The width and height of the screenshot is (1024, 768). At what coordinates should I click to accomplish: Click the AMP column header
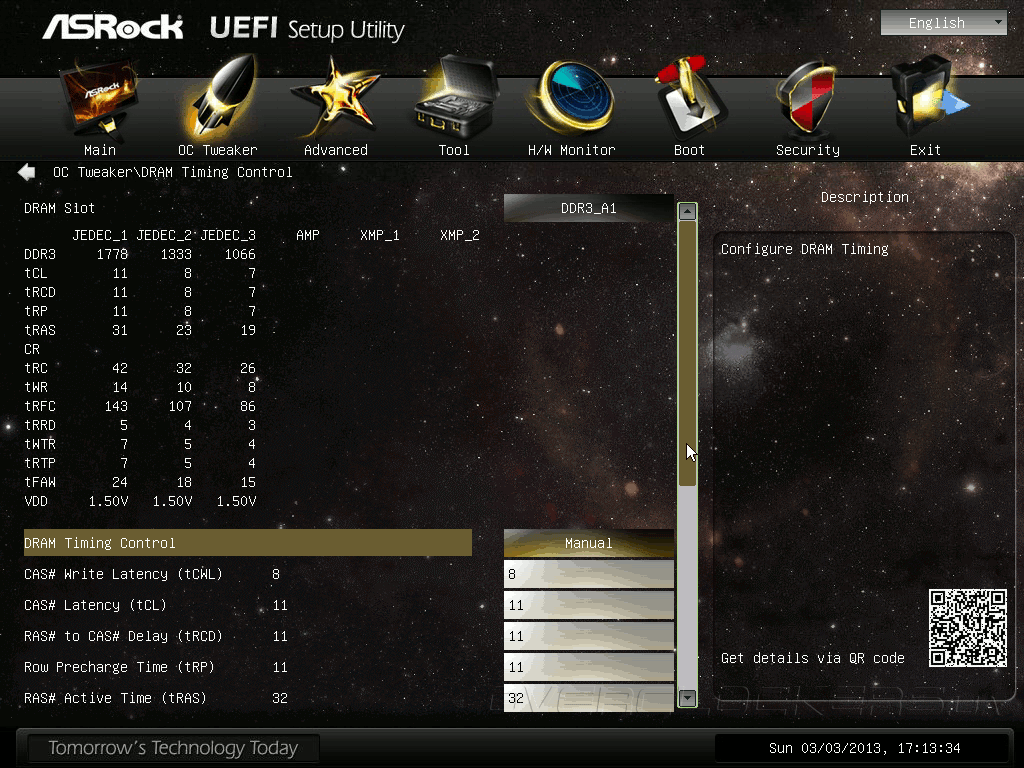(x=308, y=235)
